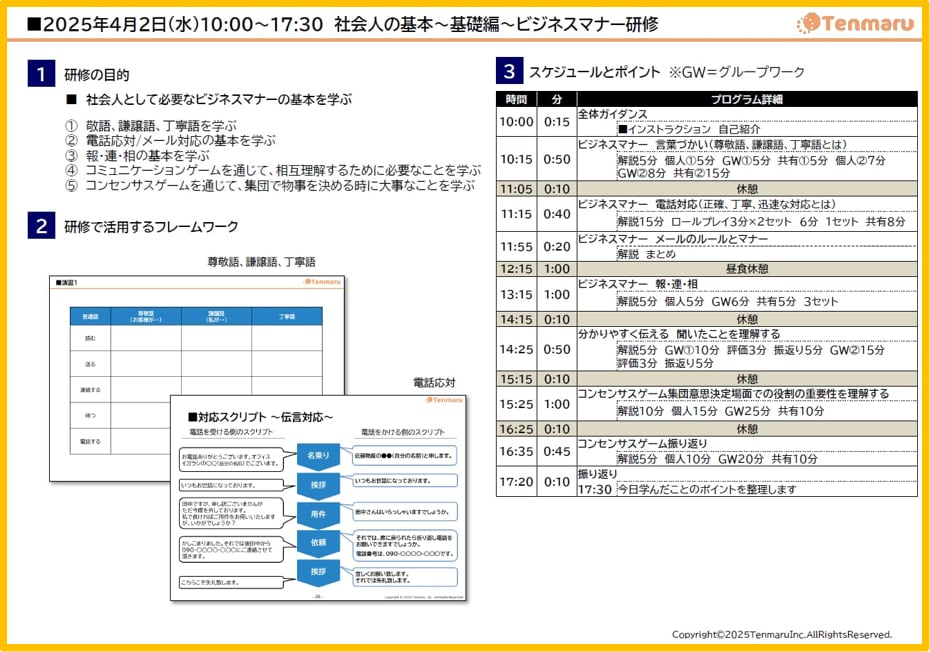Select objective ③ 報・連・相の基本を学ぶ
The image size is (930, 652).
point(137,155)
